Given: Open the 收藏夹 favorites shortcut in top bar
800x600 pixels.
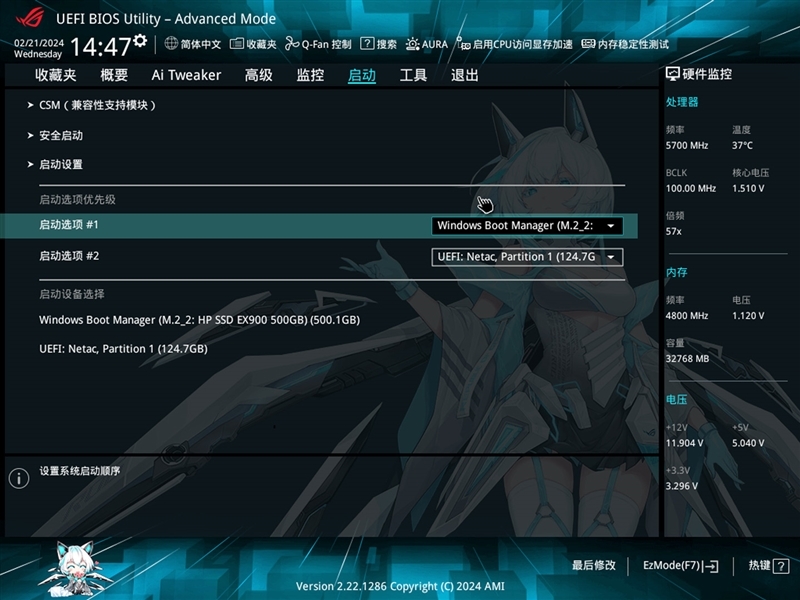Looking at the screenshot, I should [257, 44].
